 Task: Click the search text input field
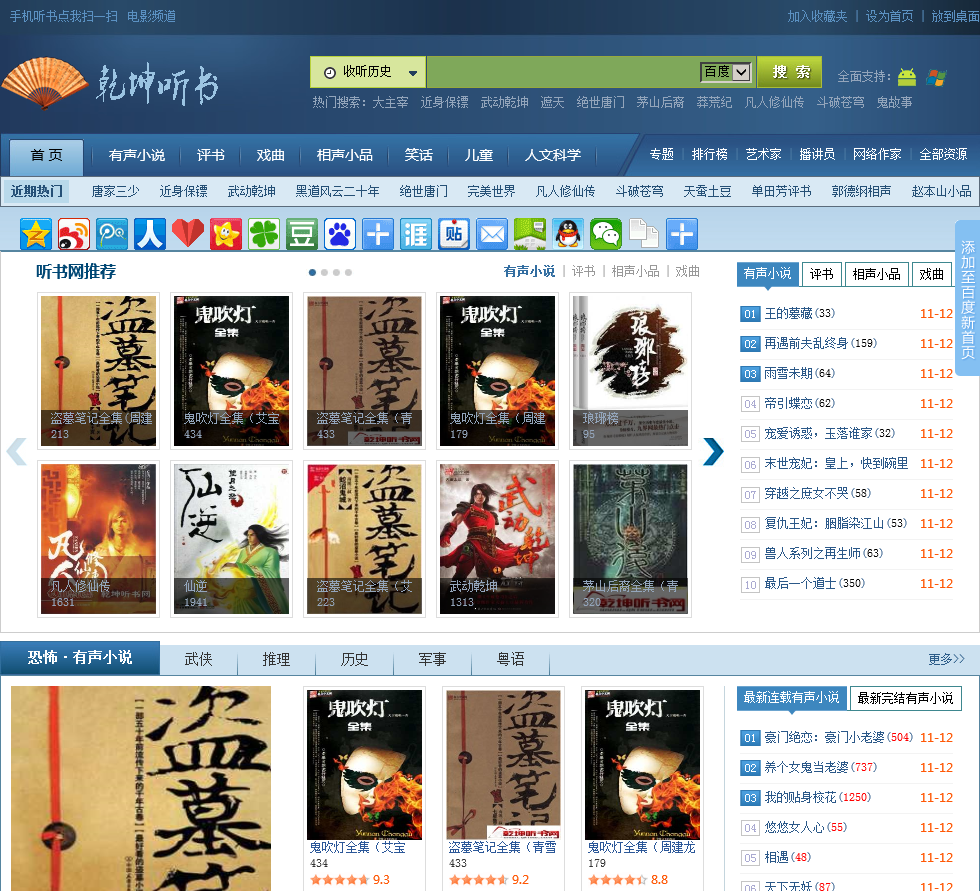pyautogui.click(x=562, y=72)
